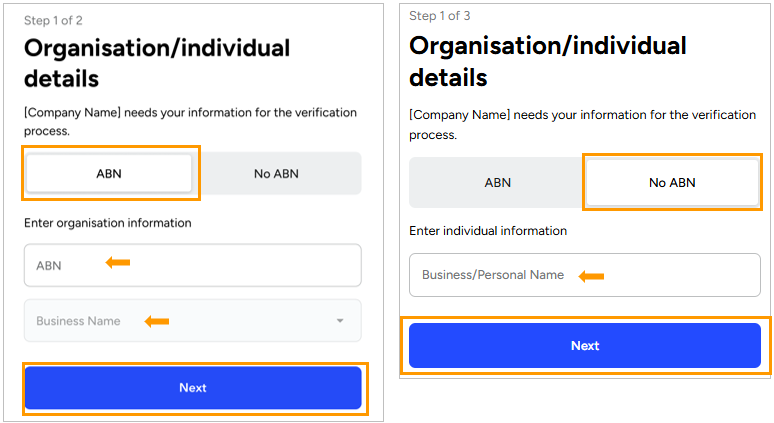This screenshot has height=423, width=774.
Task: Focus the Business/Personal Name input field
Action: click(x=585, y=275)
